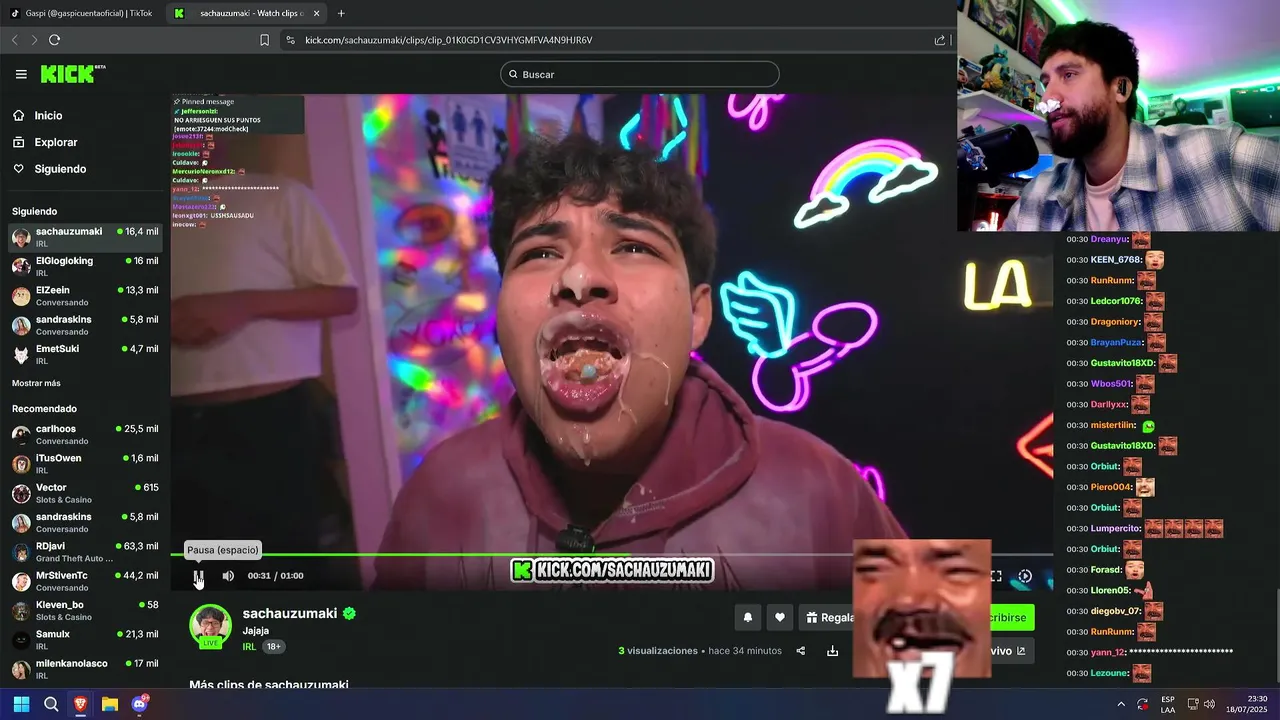The width and height of the screenshot is (1280, 720).
Task: Click the notification bell for sachauzumaki
Action: click(x=747, y=618)
